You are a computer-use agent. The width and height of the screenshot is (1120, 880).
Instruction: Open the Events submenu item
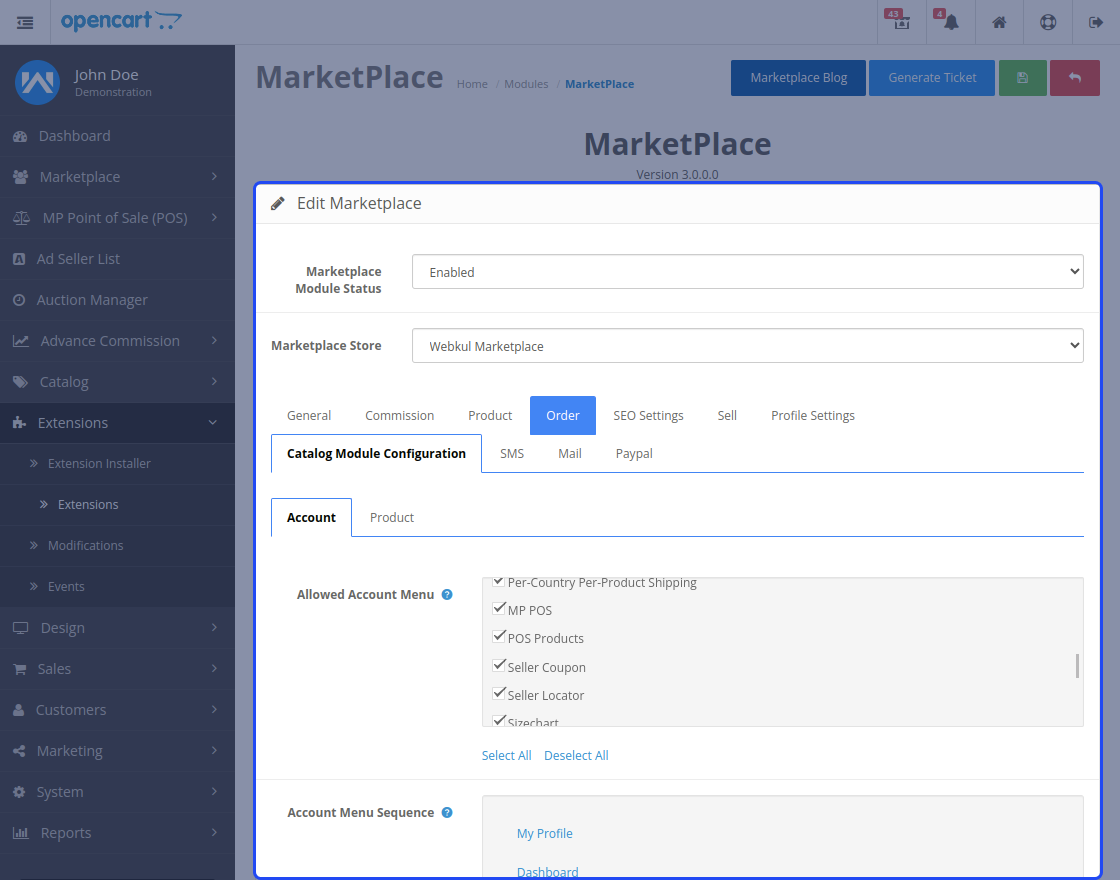tap(66, 586)
